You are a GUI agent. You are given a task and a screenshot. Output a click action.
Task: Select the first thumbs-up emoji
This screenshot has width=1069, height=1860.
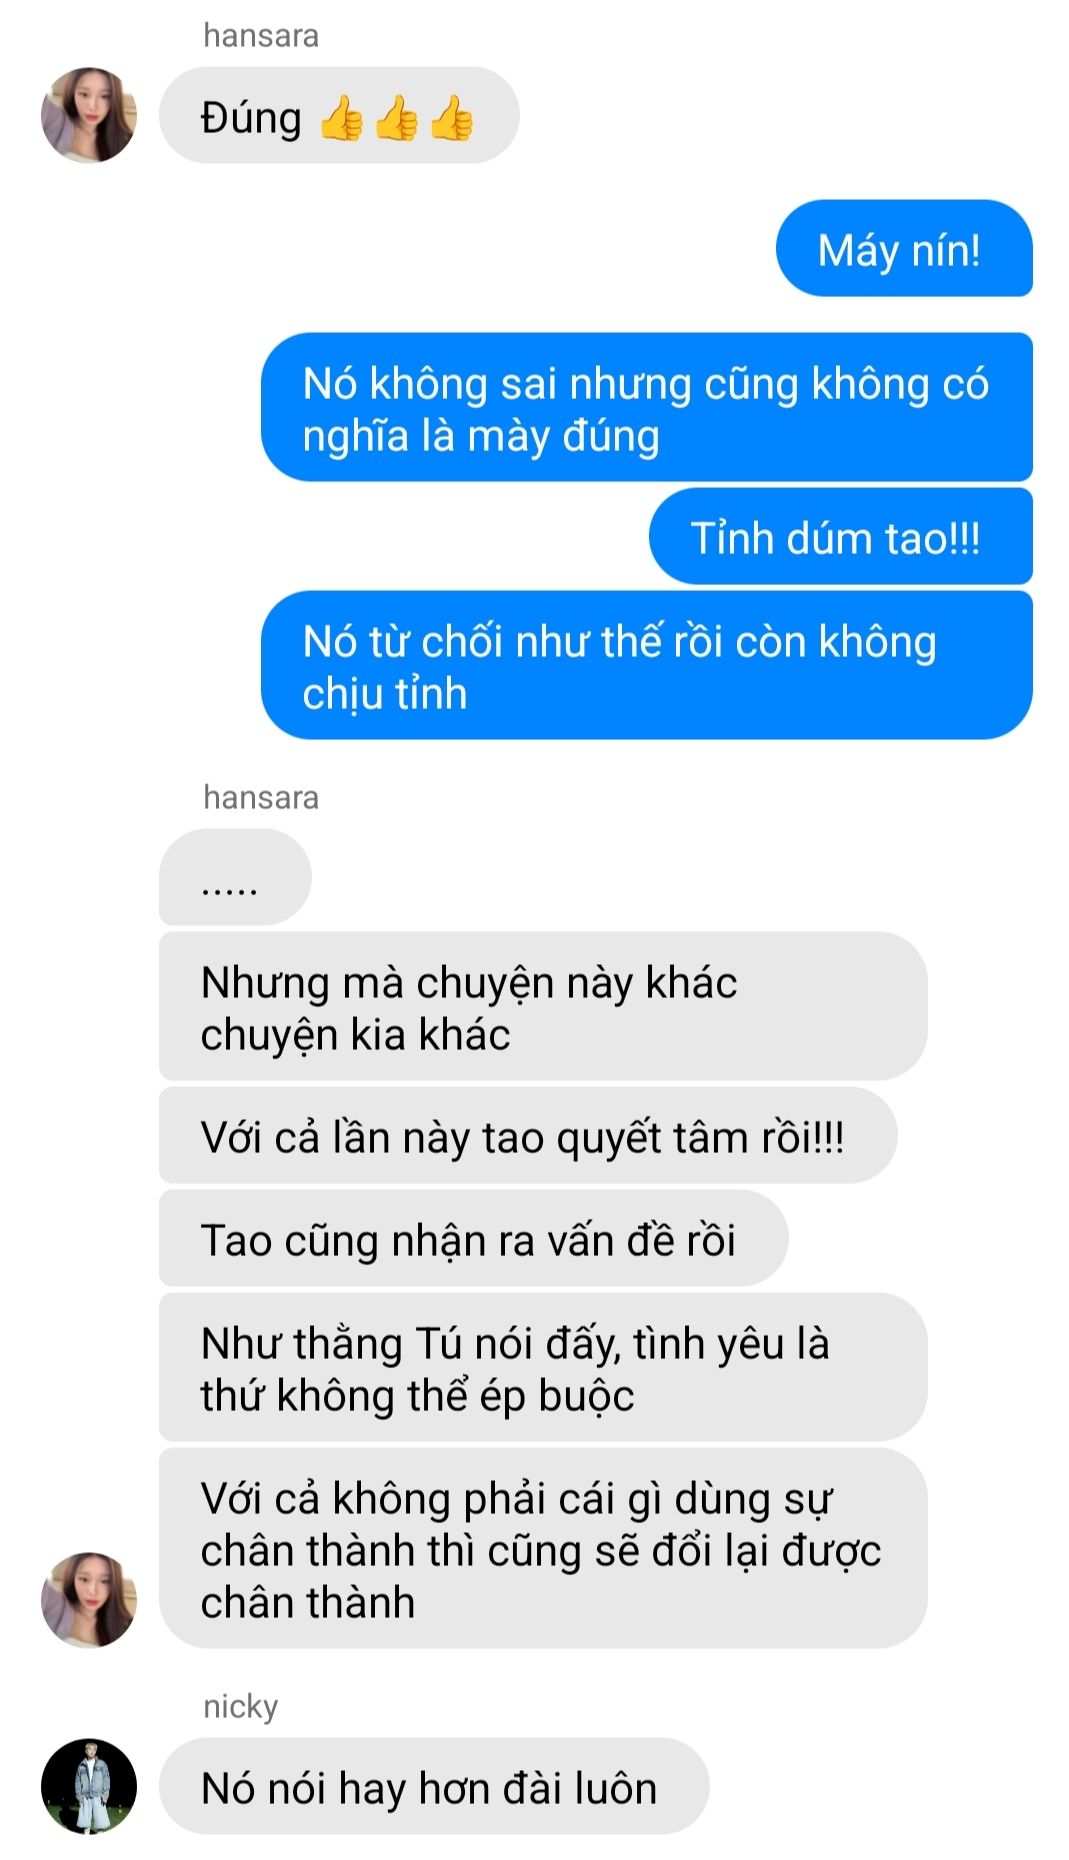click(x=341, y=118)
